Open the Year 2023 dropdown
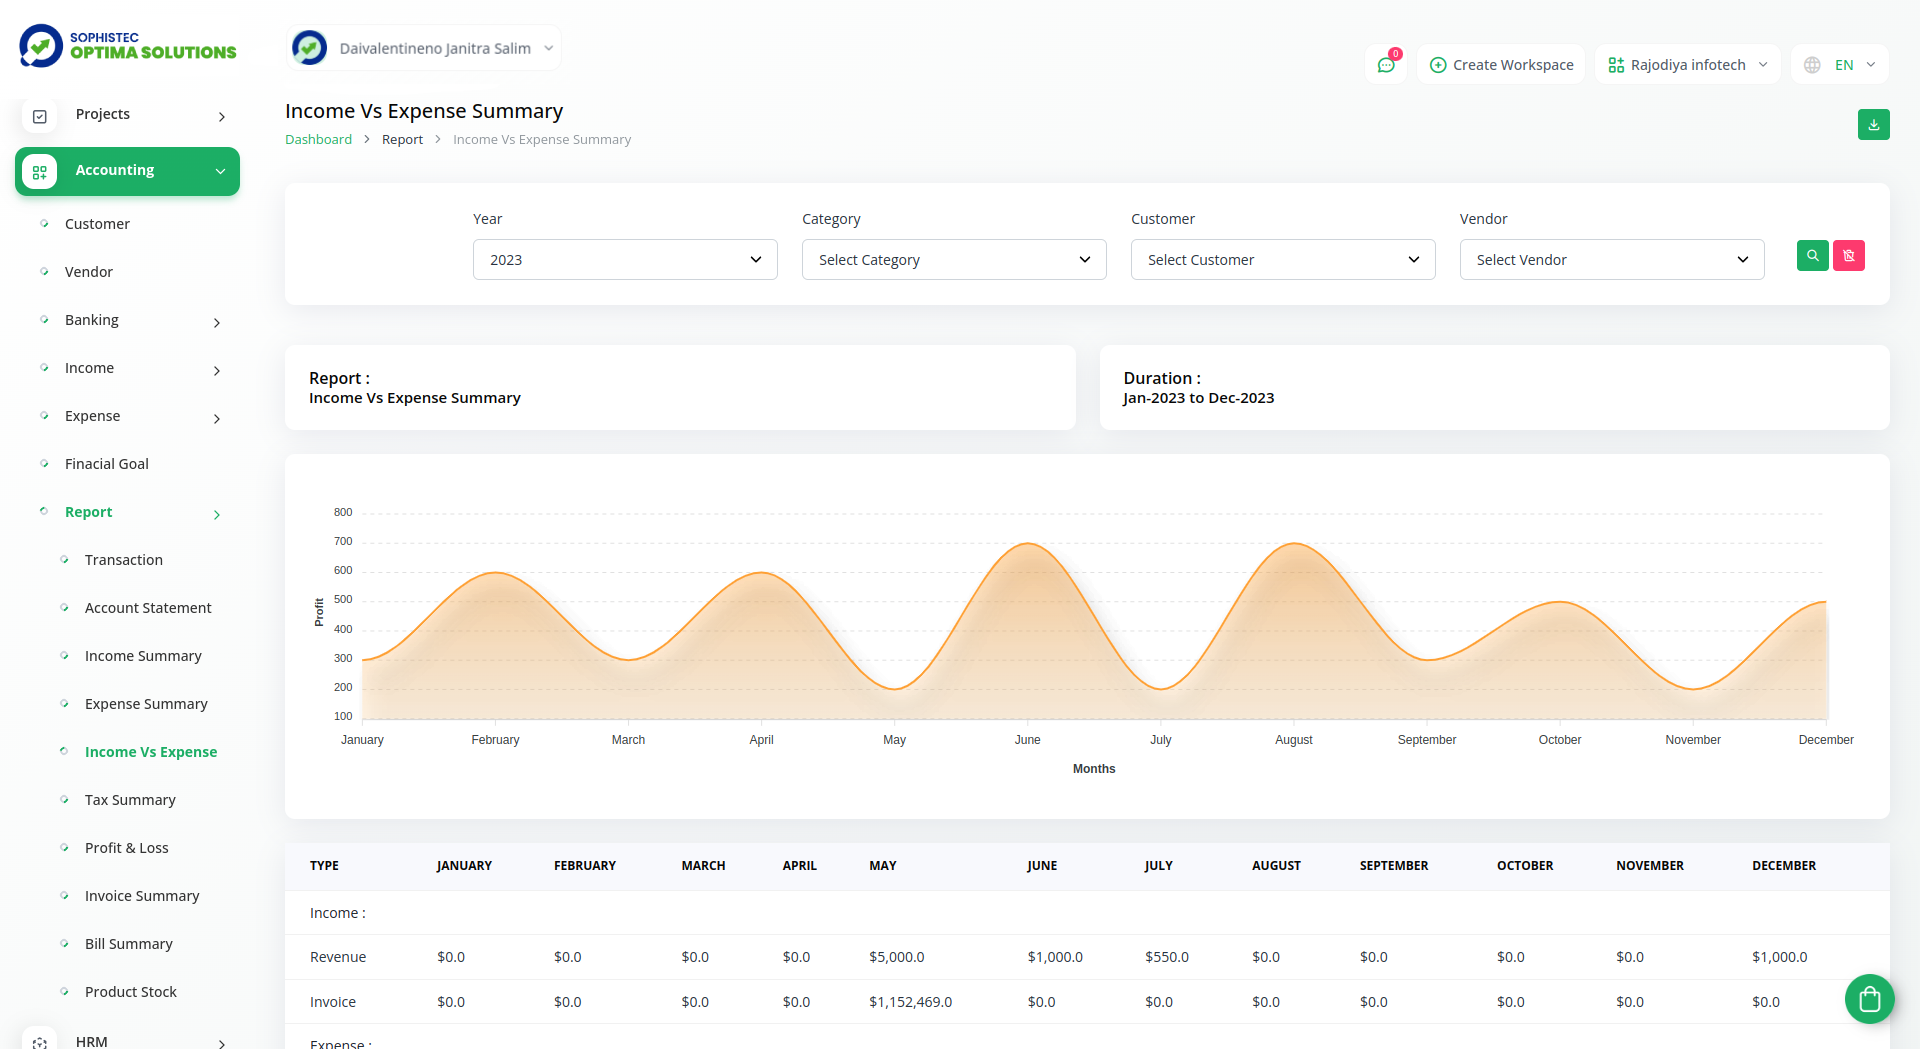The height and width of the screenshot is (1049, 1920). click(625, 260)
